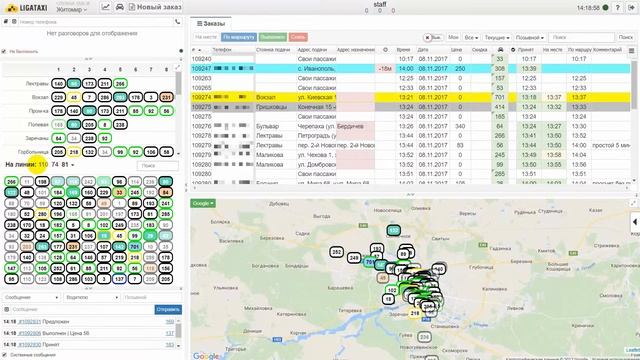Focus the orders search input field

(581, 37)
